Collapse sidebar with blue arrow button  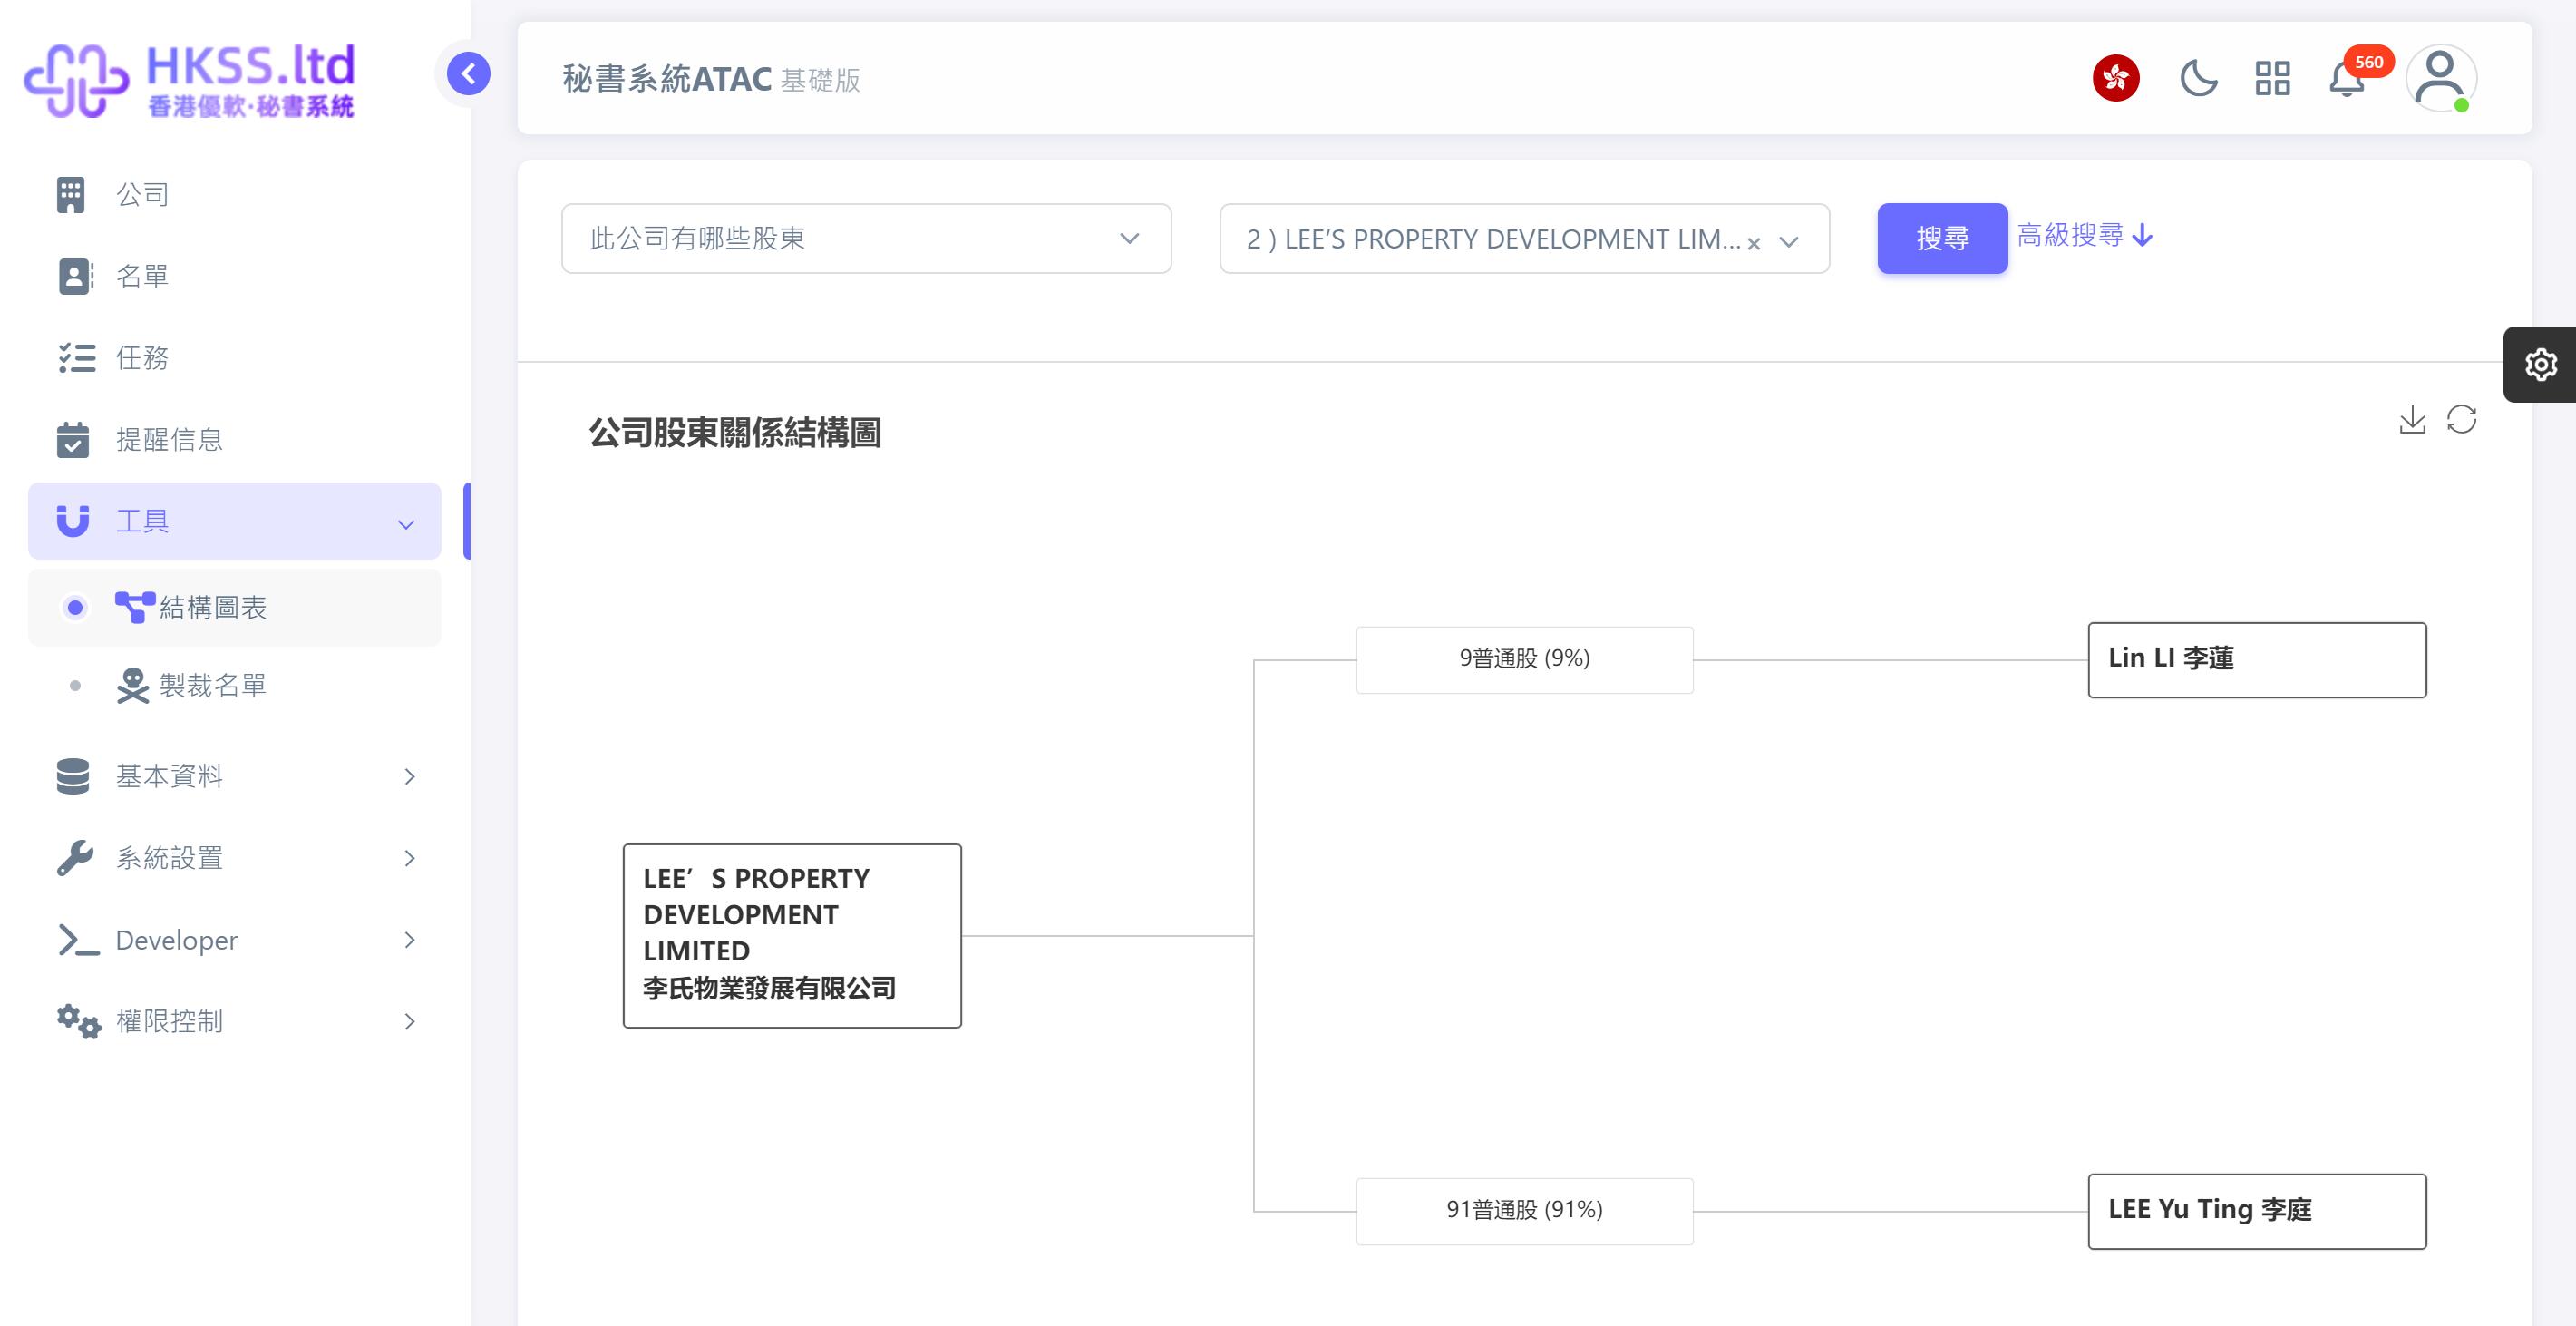468,74
